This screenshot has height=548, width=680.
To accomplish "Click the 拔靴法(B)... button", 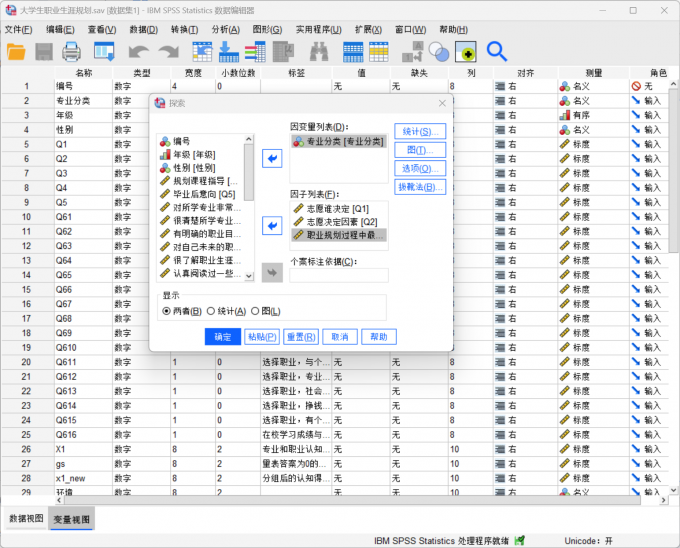I will tap(420, 187).
